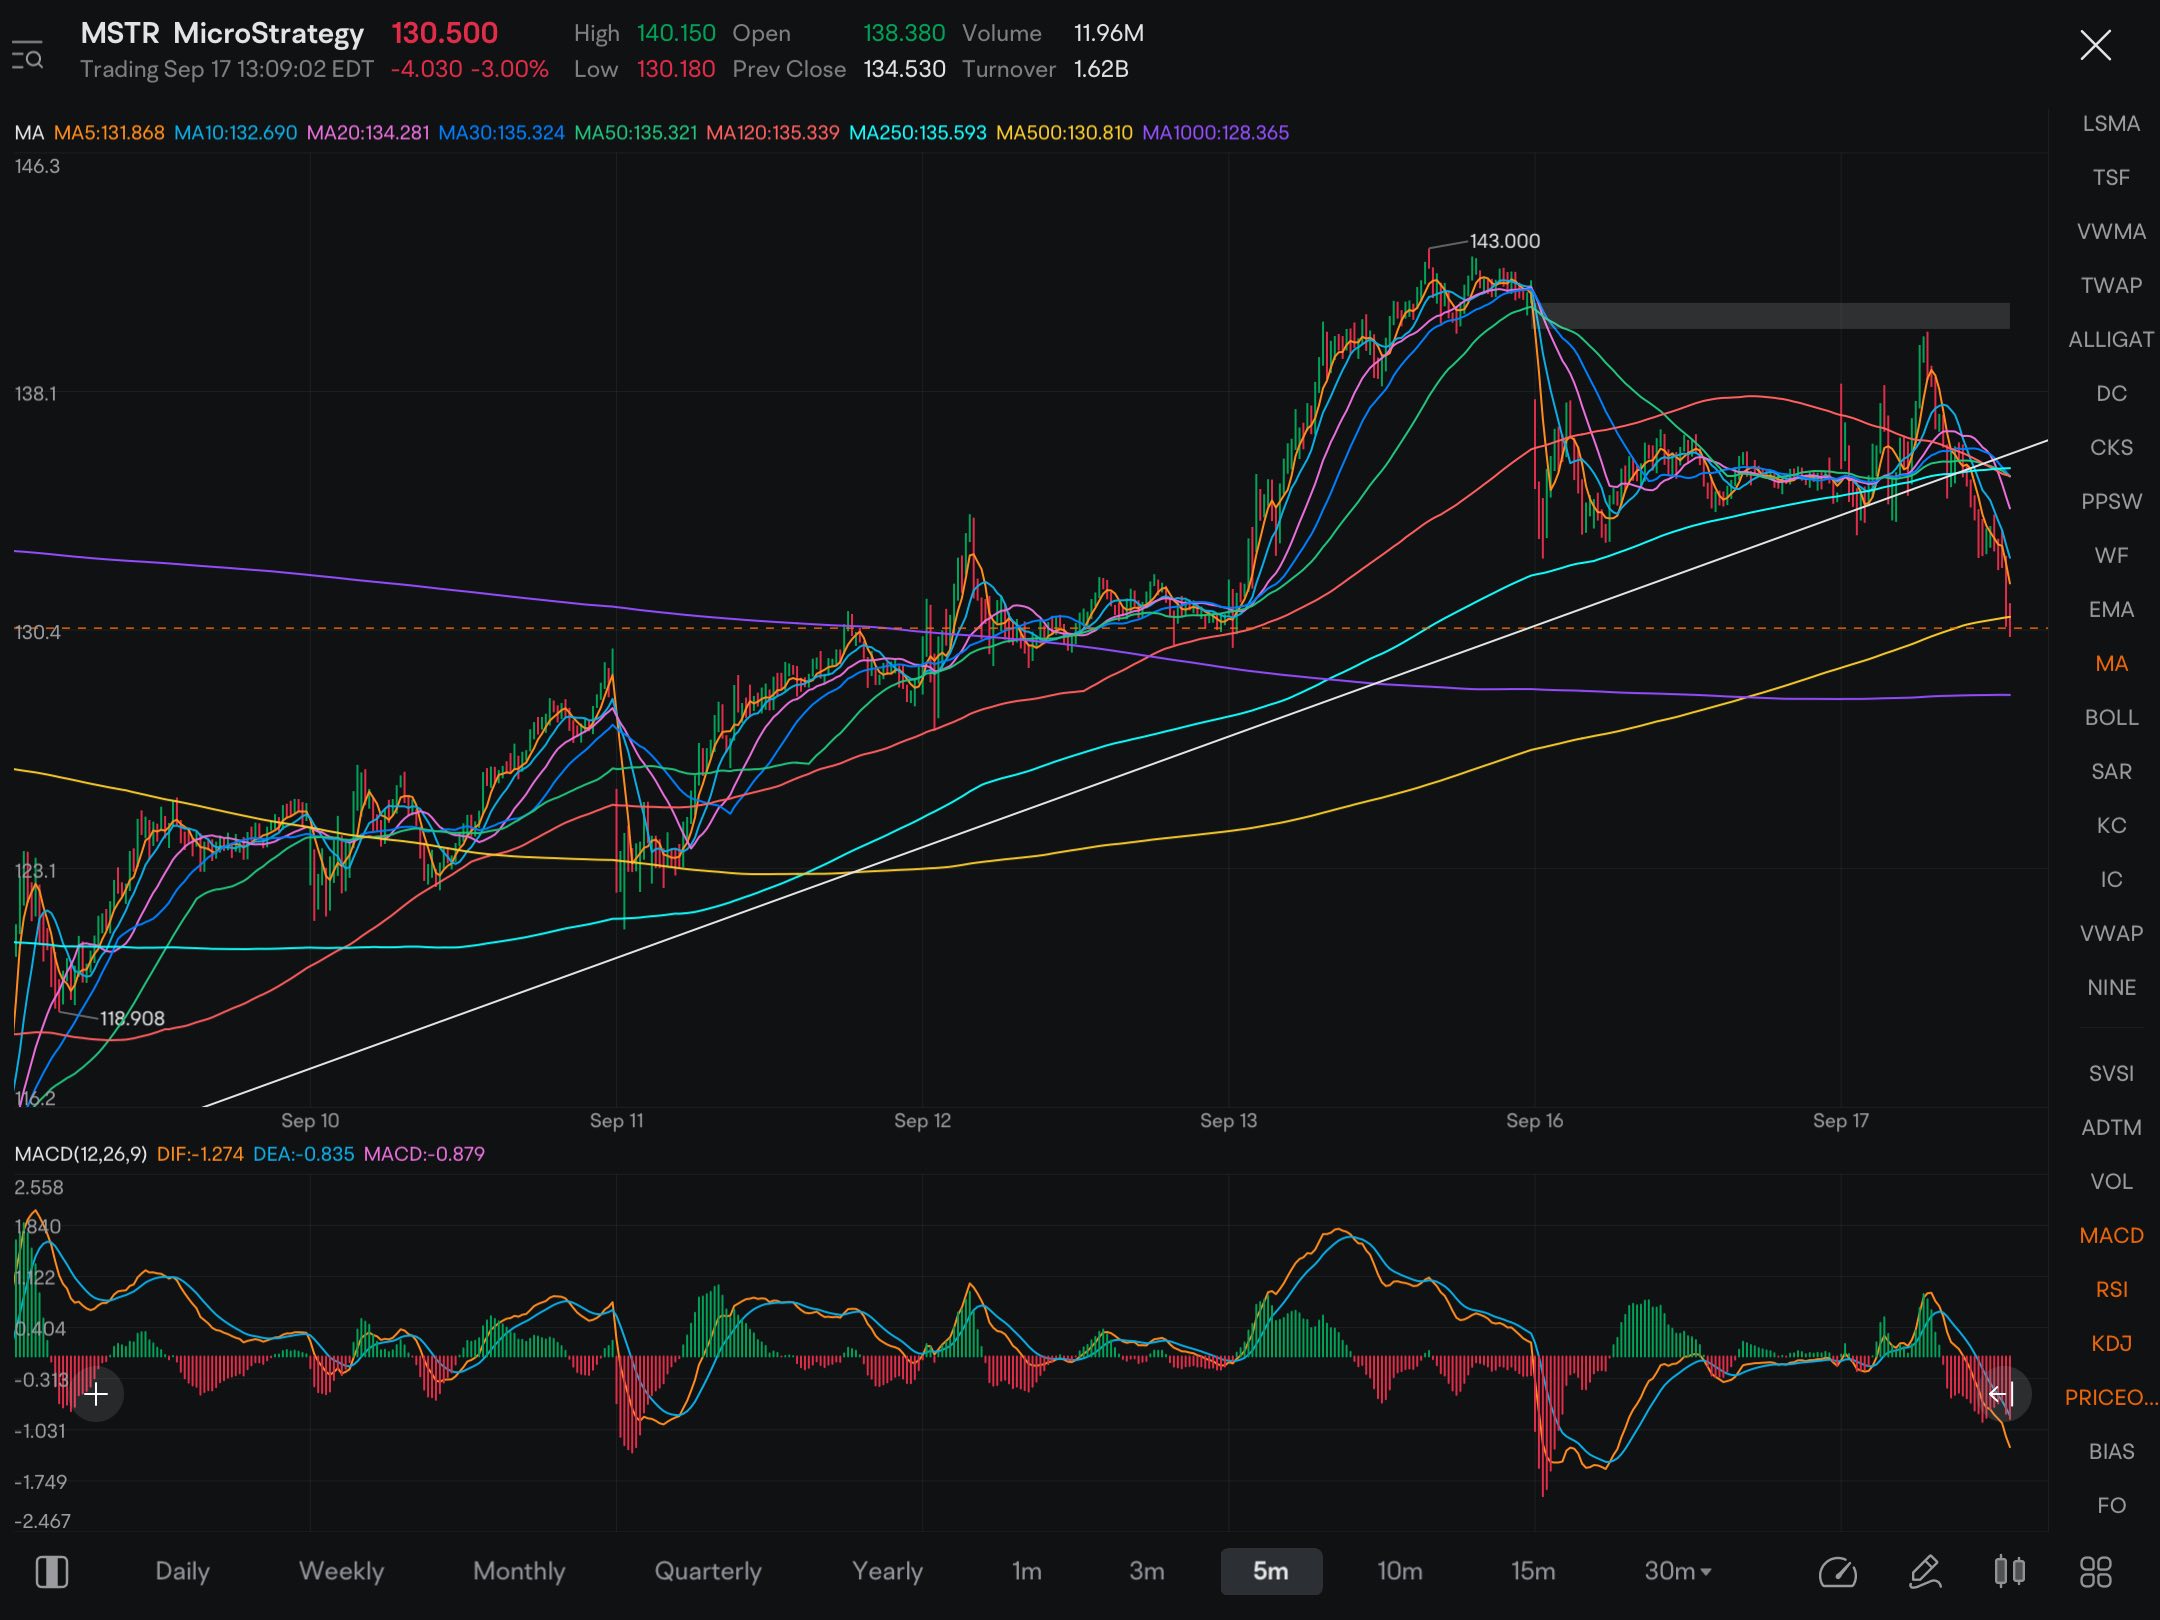Tap the Sep 16 date marker
Viewport: 2160px width, 1620px height.
pyautogui.click(x=1534, y=1121)
